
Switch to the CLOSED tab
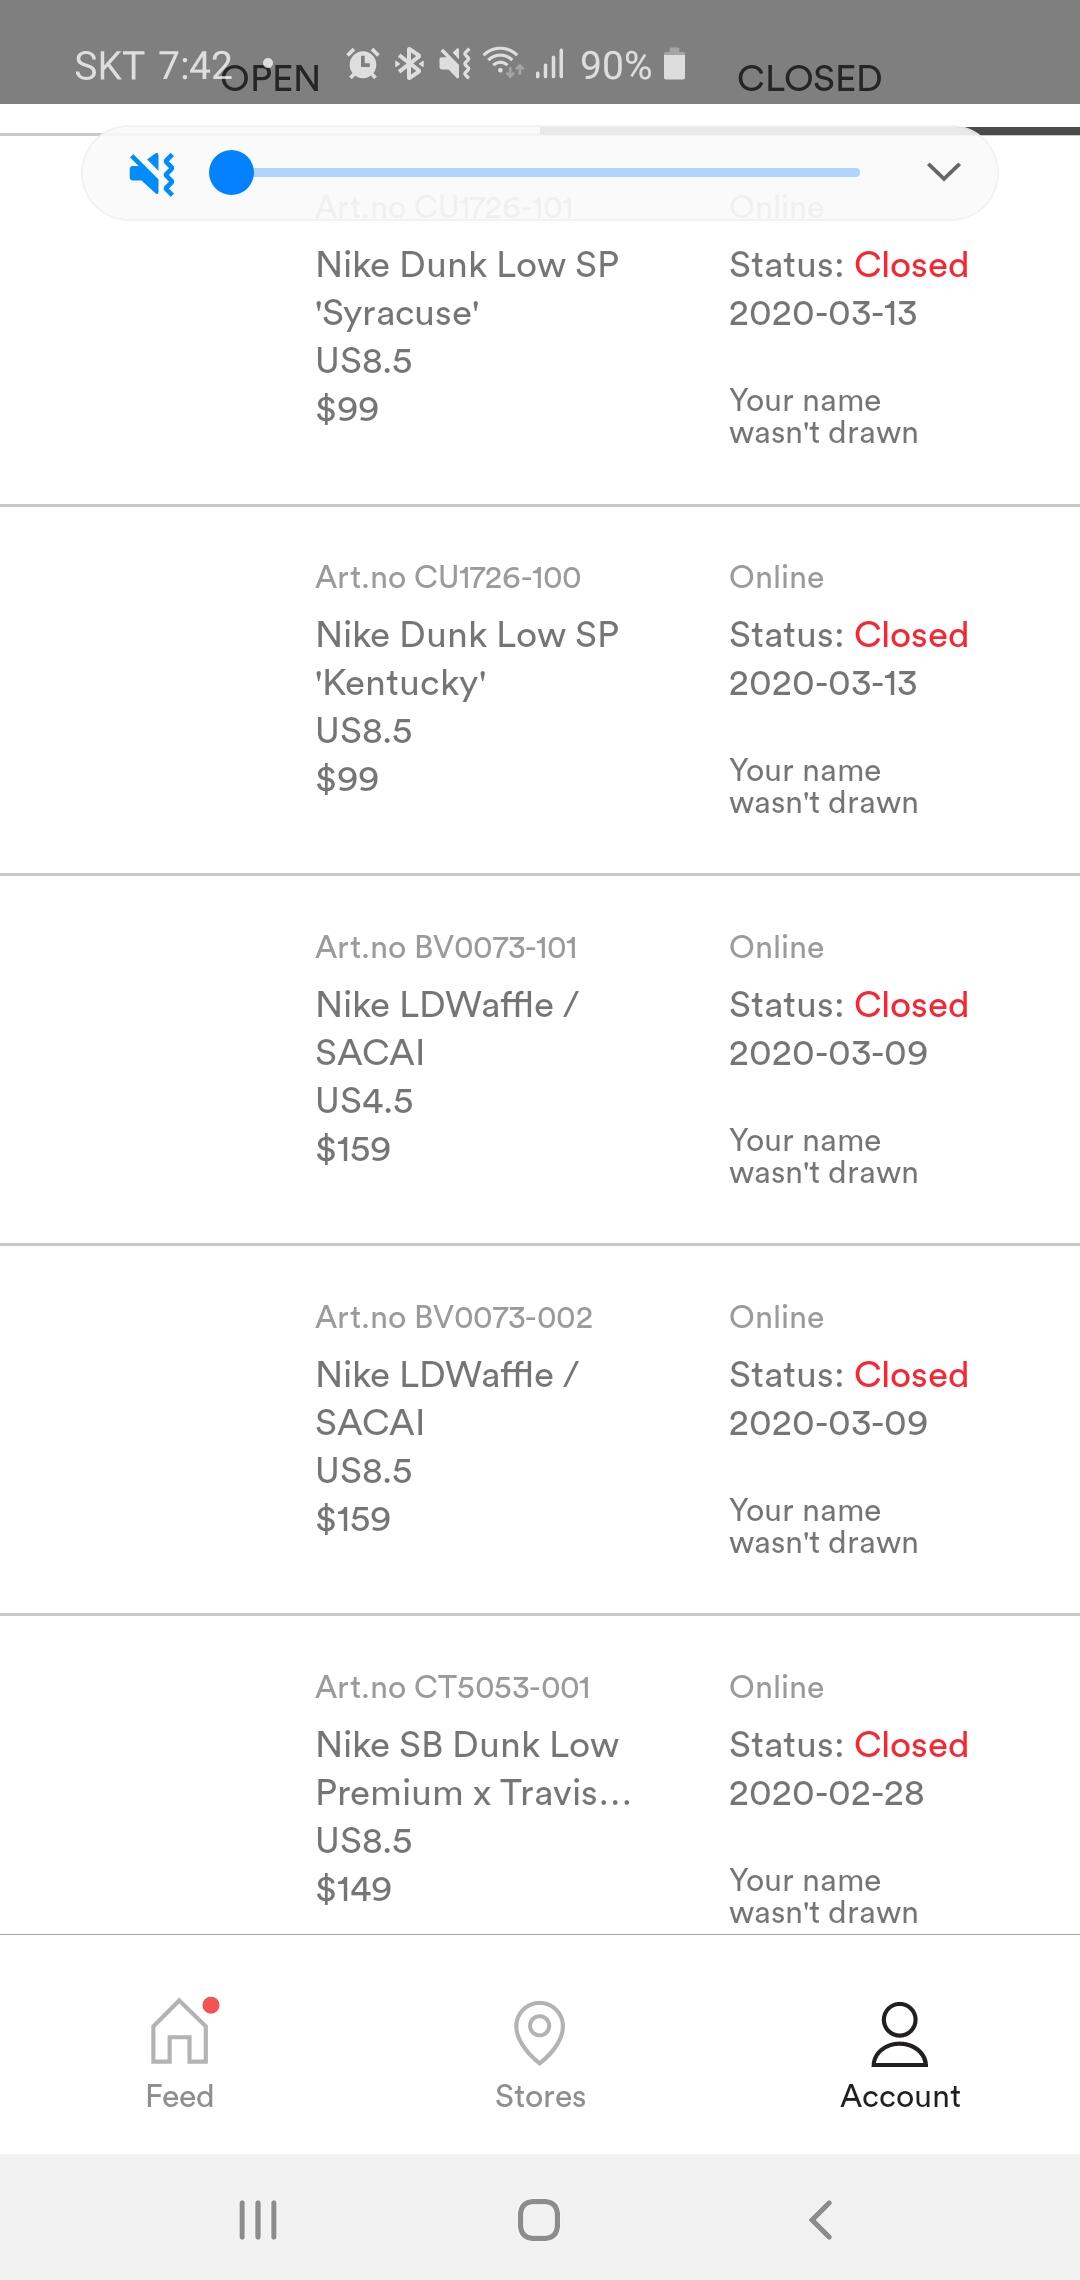tap(809, 78)
